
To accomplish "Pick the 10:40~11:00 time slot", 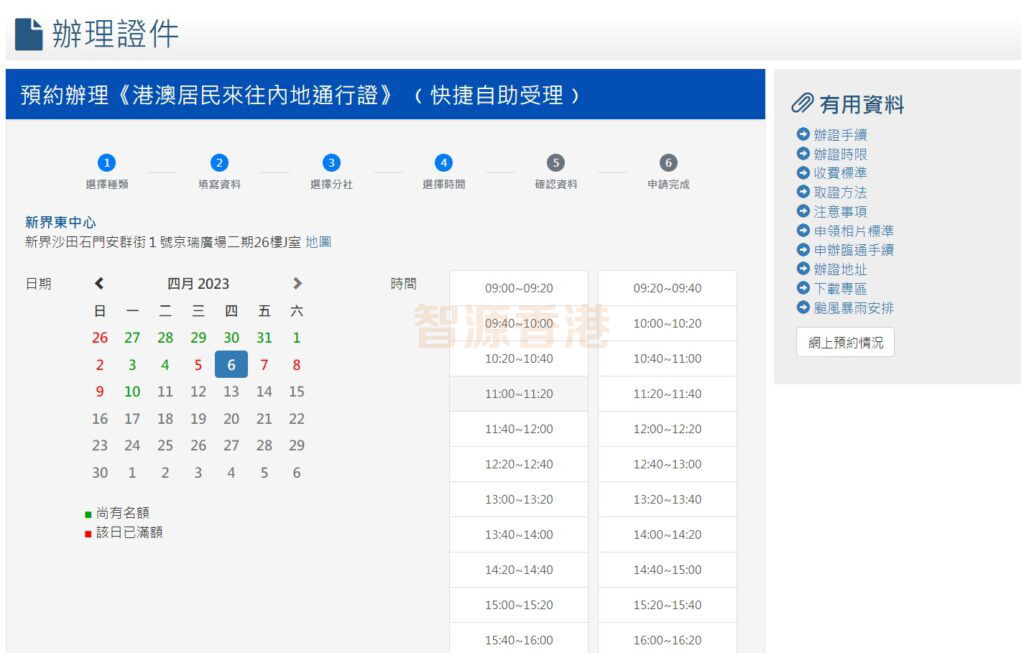I will [x=667, y=358].
